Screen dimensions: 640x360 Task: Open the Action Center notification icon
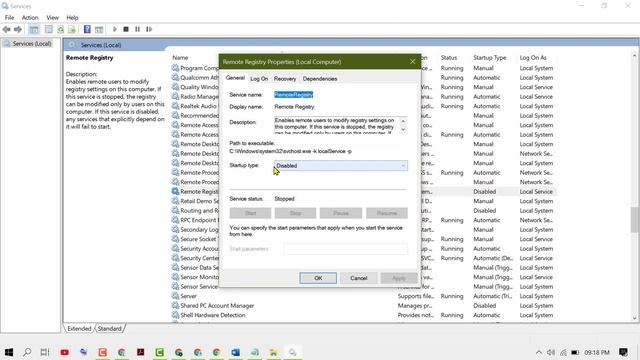click(x=623, y=352)
